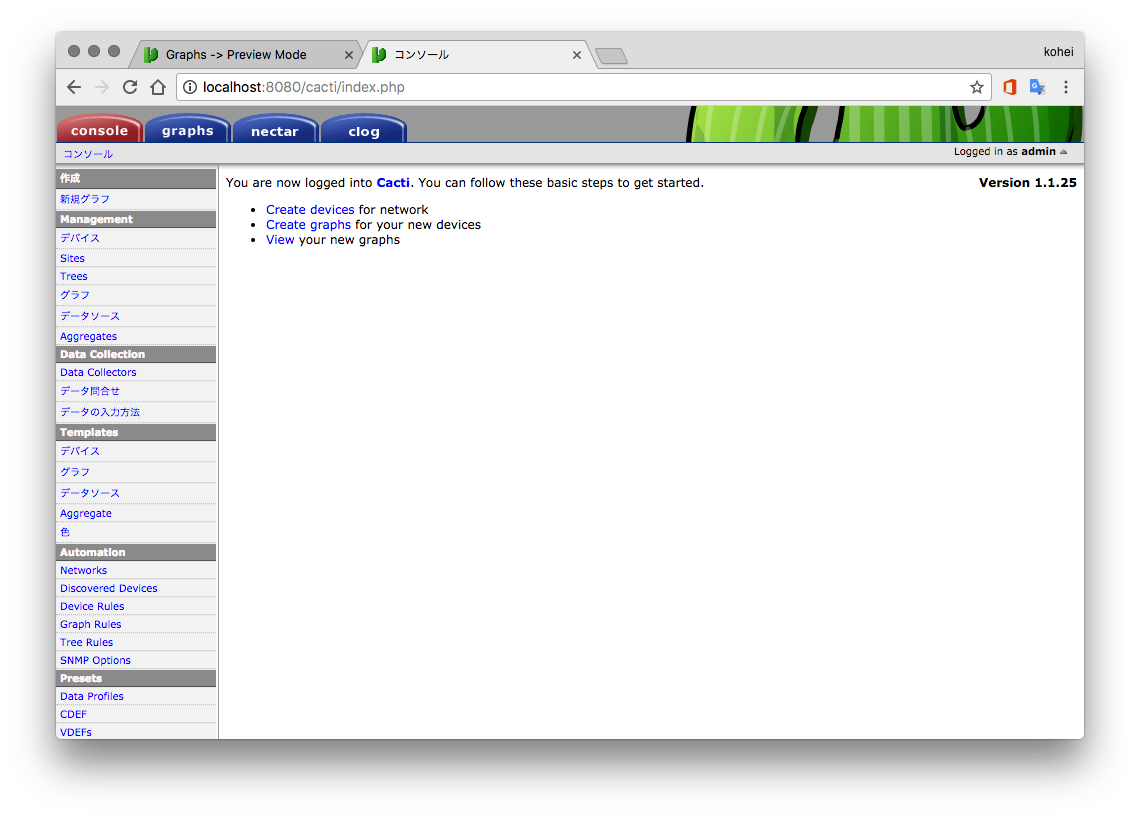Open a new browser tab
The height and width of the screenshot is (819, 1140).
611,56
